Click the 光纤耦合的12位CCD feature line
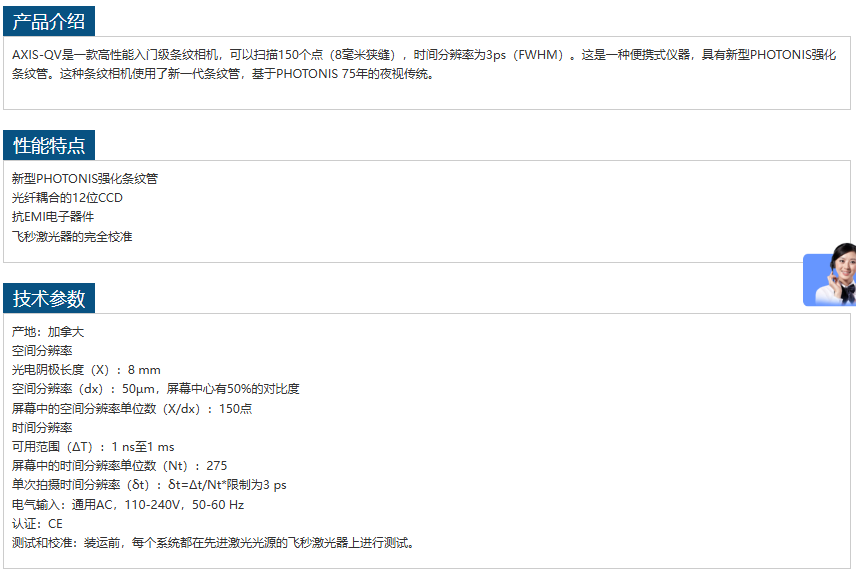This screenshot has height=570, width=856. tap(67, 198)
